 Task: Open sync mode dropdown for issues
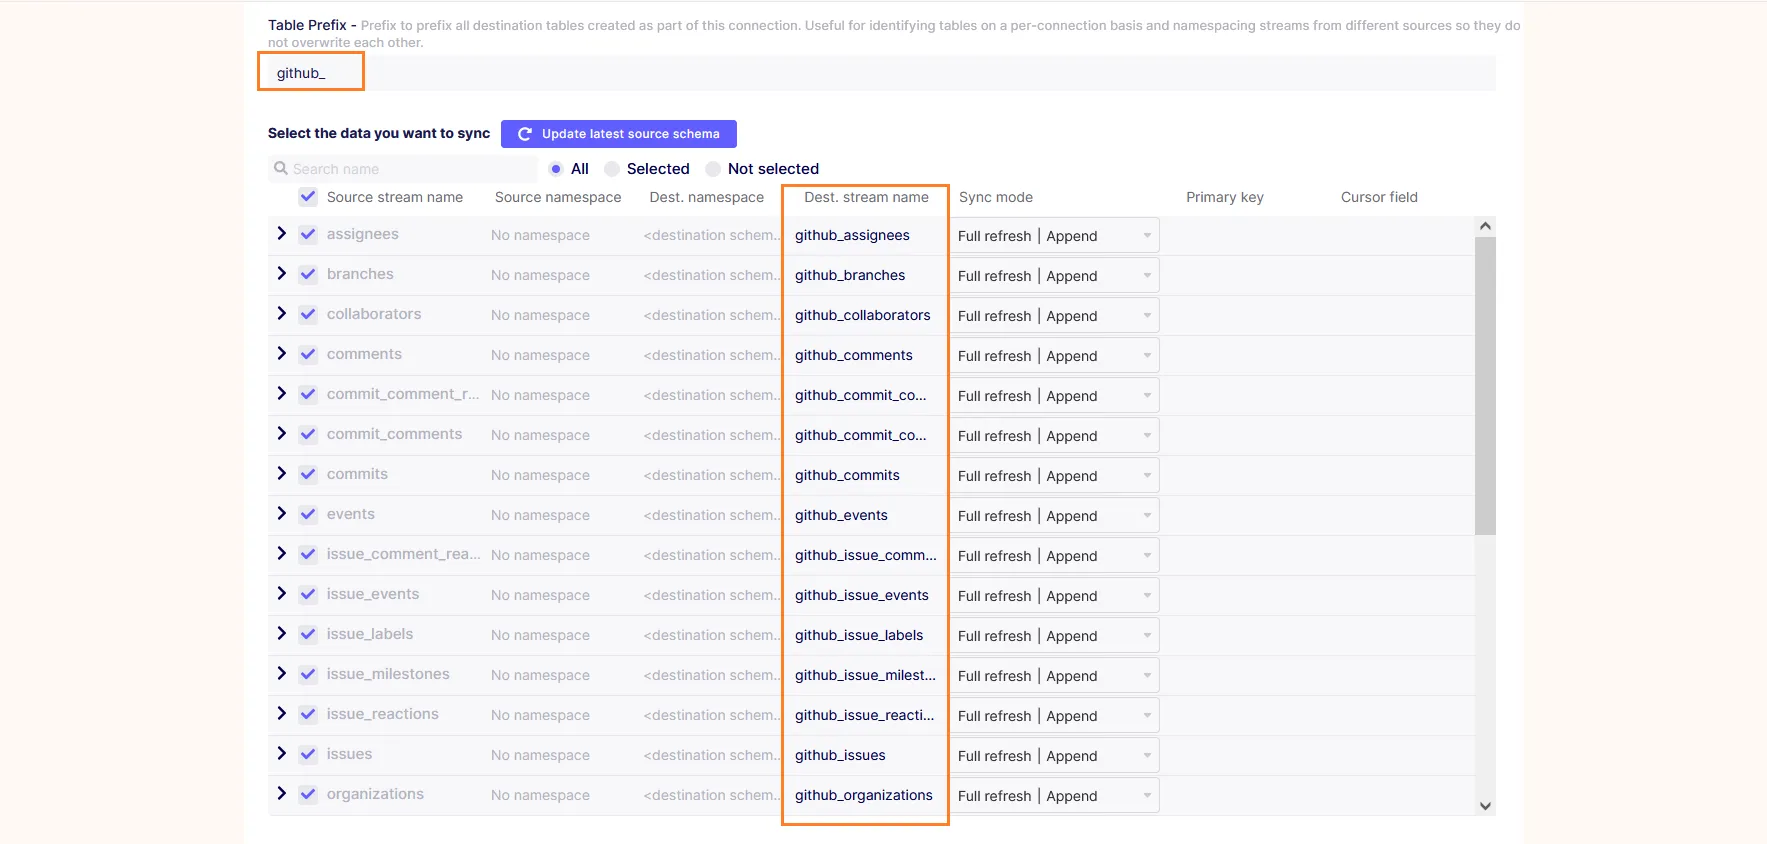click(1055, 756)
